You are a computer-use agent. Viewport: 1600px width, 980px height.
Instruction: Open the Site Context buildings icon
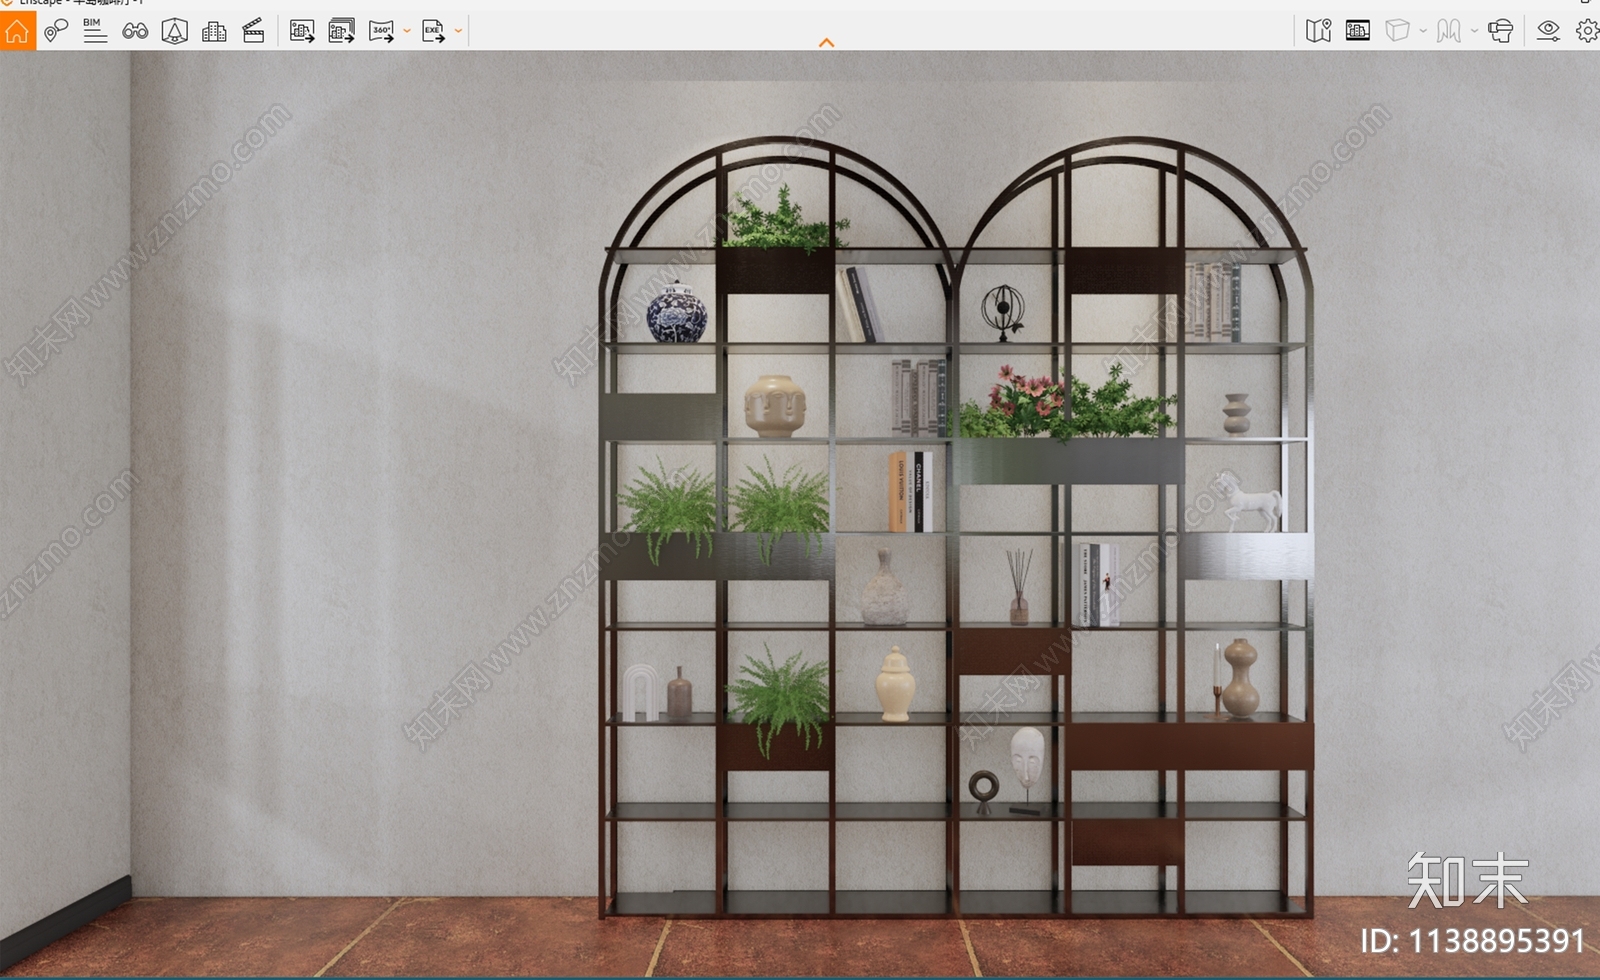[214, 31]
